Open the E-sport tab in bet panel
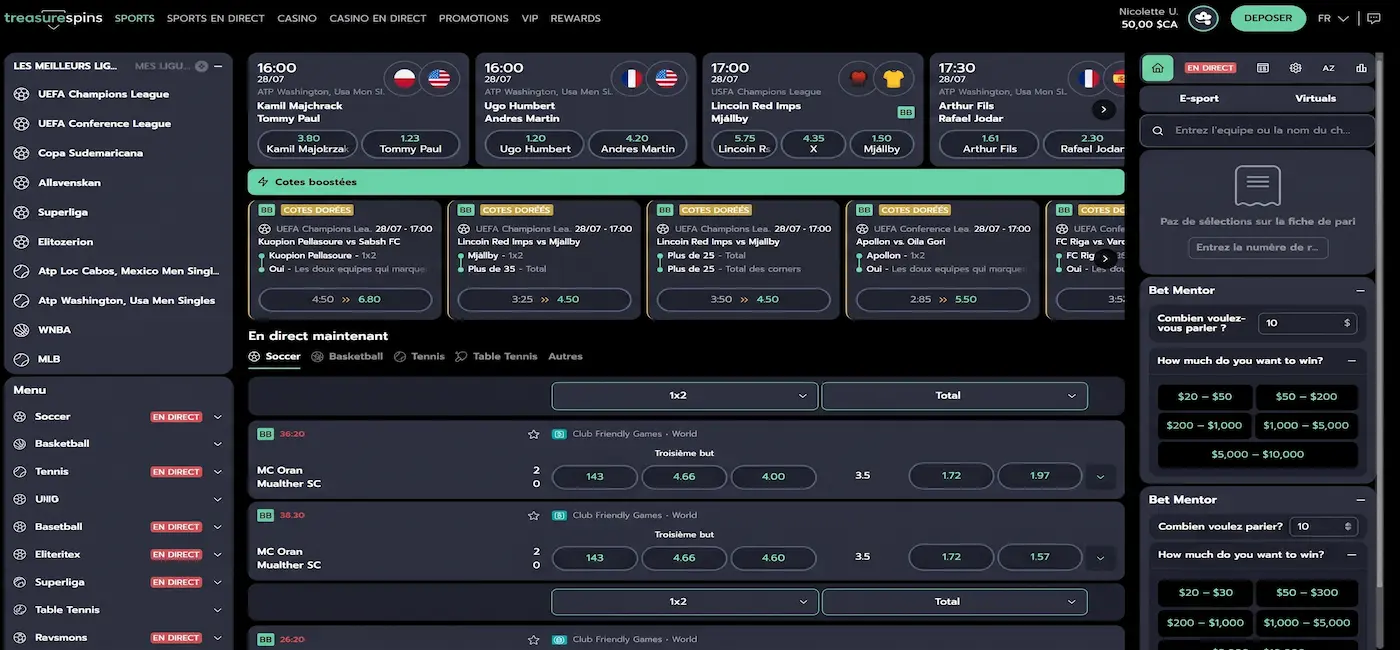 tap(1199, 98)
